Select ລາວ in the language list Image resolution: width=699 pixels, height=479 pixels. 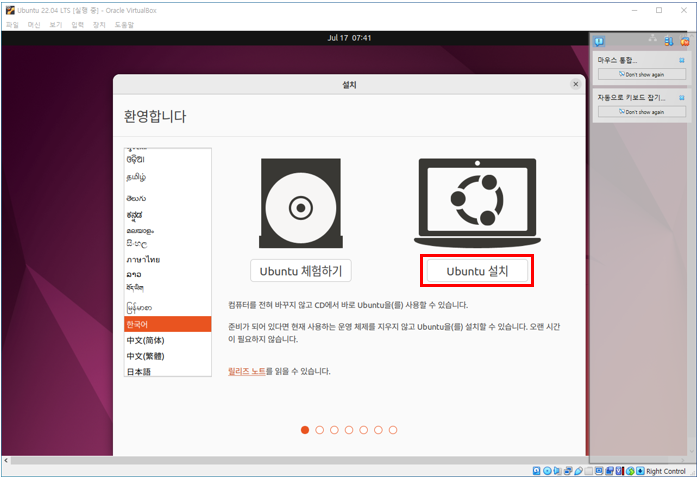[168, 274]
